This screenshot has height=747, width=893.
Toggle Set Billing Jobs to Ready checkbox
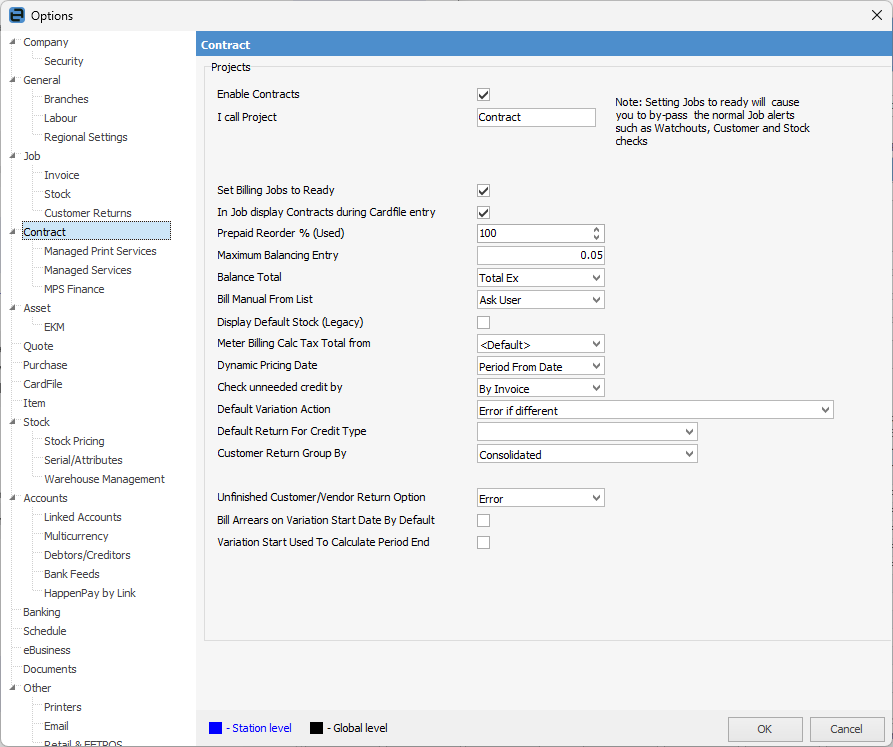tap(484, 191)
